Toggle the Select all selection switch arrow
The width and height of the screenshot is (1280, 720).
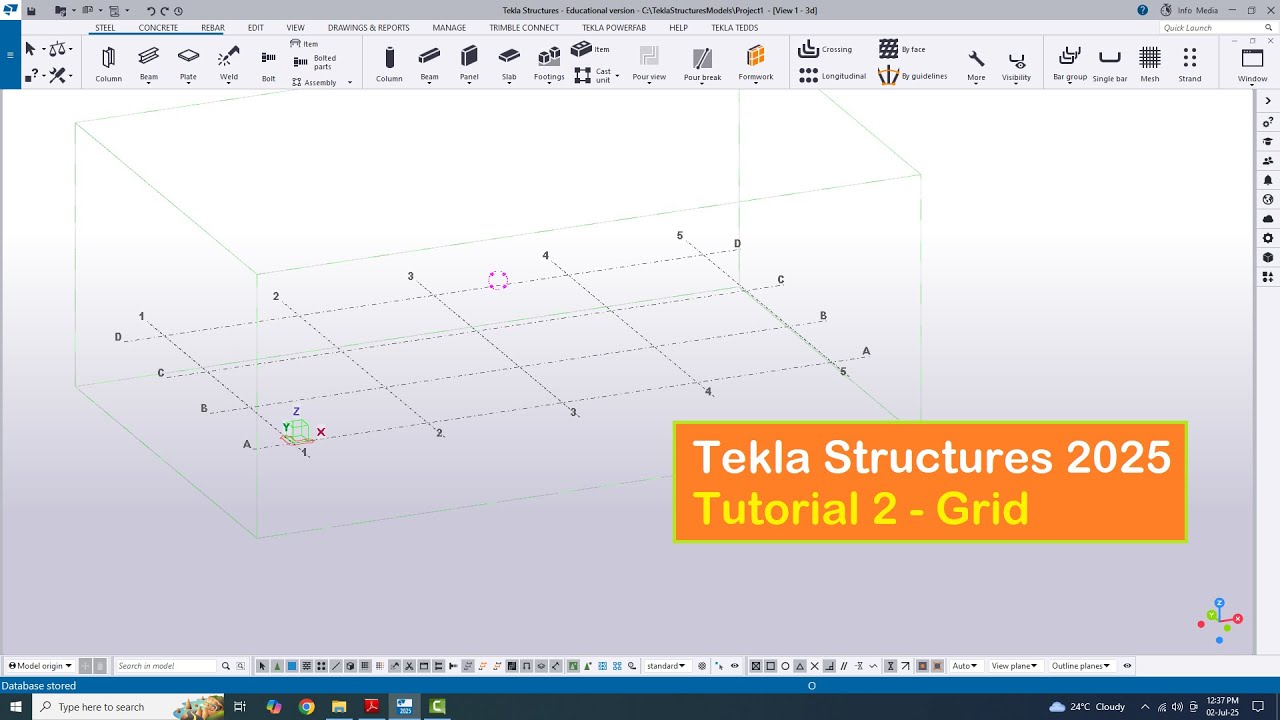262,666
